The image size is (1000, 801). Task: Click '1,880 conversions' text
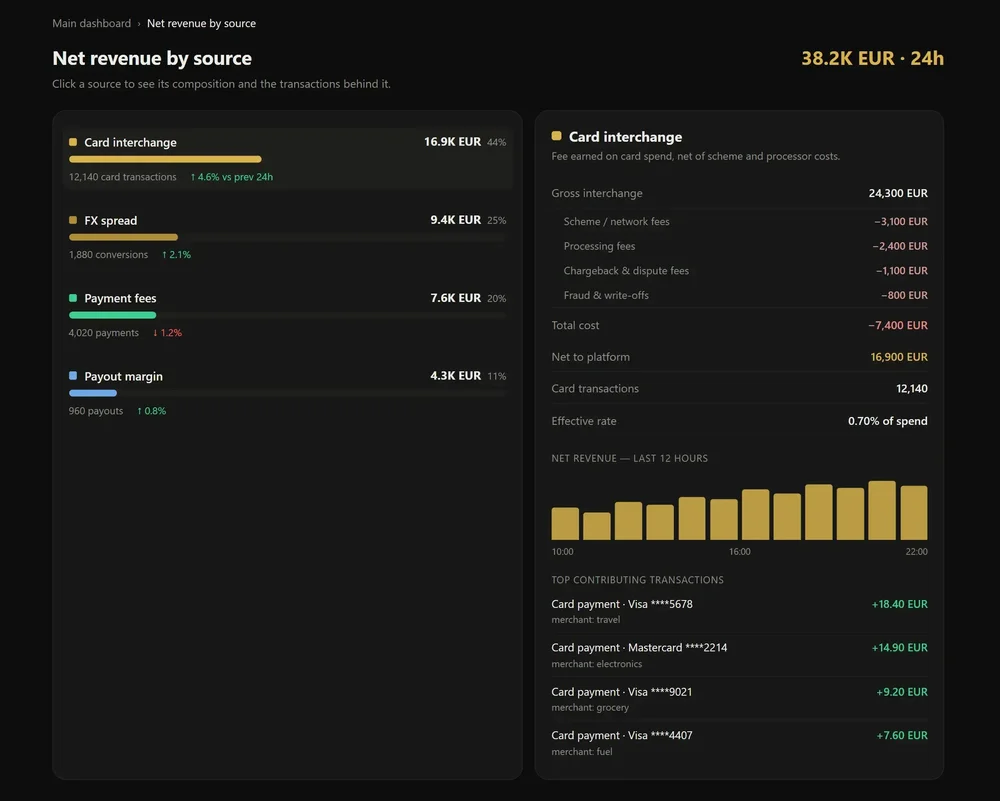108,254
